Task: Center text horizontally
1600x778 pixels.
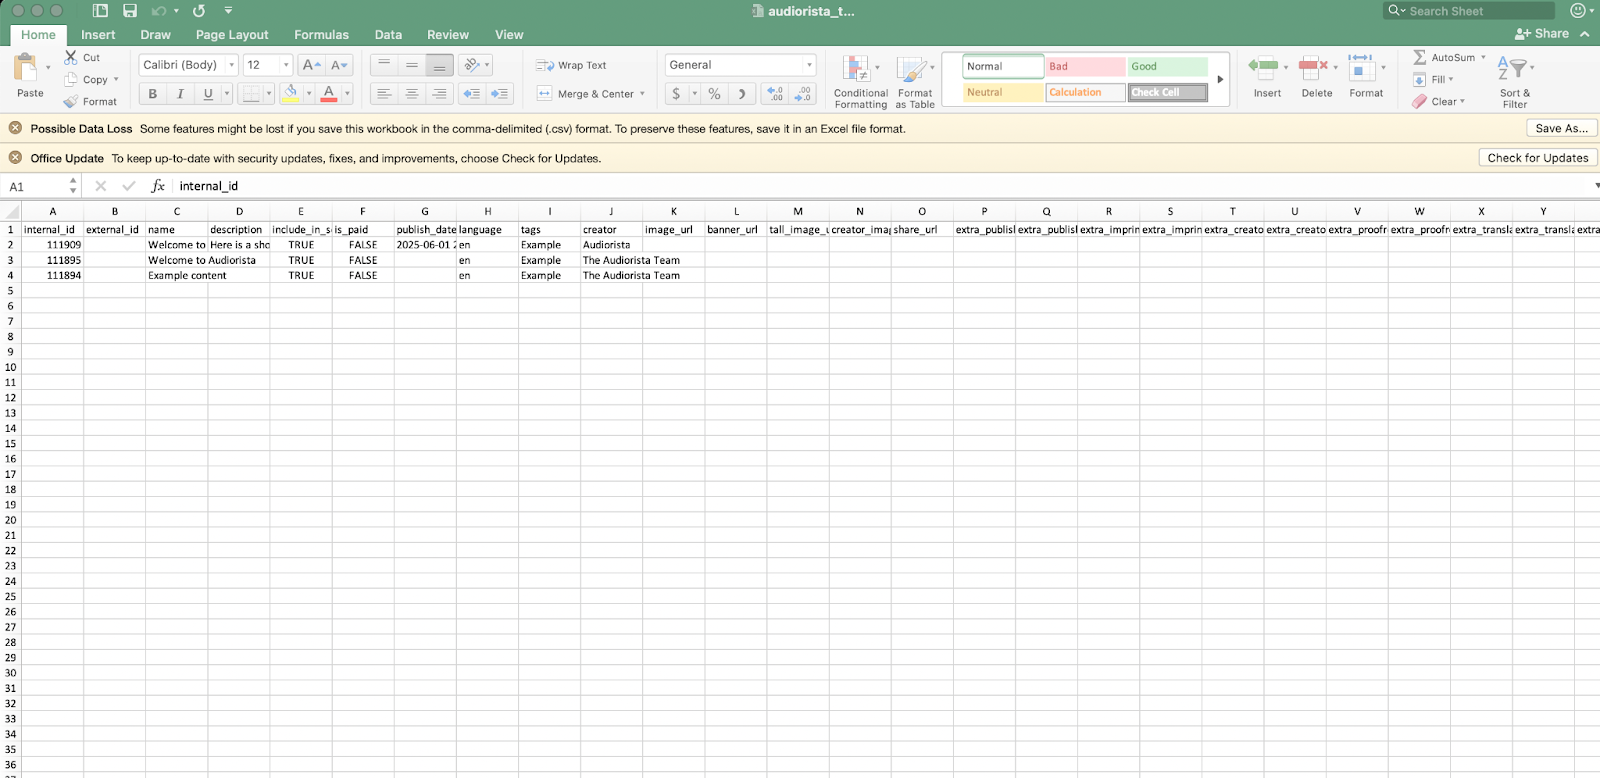Action: (x=411, y=94)
